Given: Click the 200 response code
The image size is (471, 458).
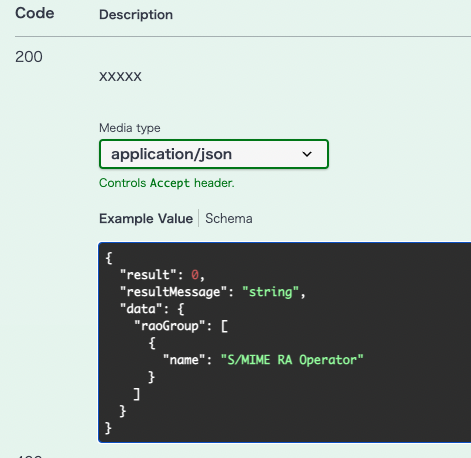Looking at the screenshot, I should (29, 57).
